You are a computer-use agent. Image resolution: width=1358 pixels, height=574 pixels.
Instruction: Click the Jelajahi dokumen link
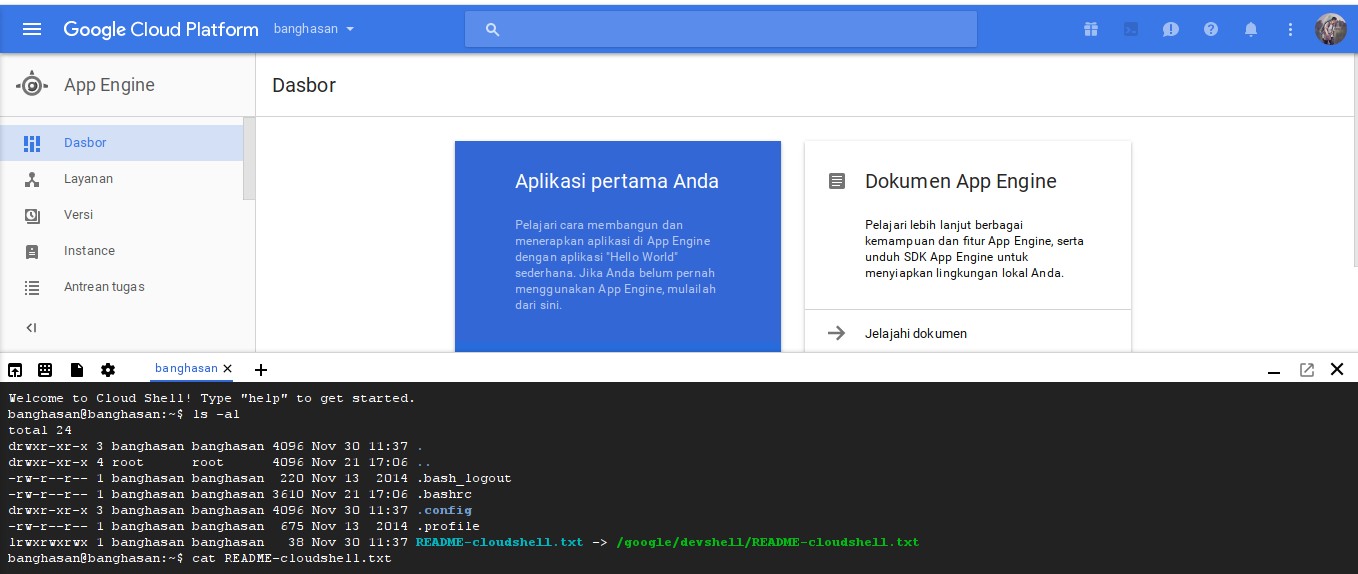click(x=915, y=333)
